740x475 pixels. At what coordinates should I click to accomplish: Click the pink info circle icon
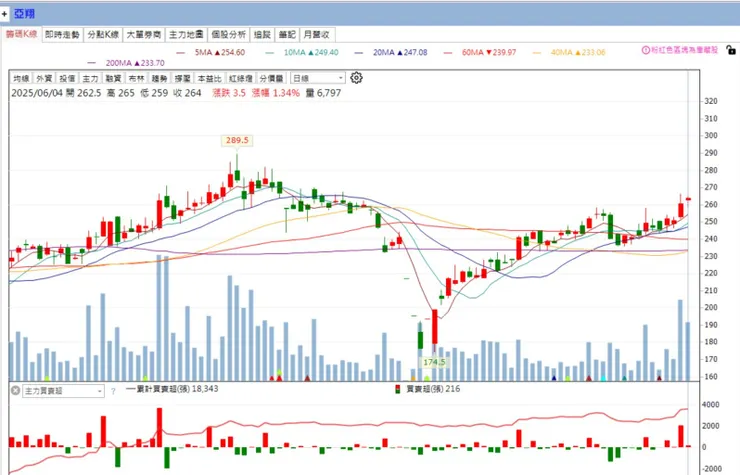646,50
